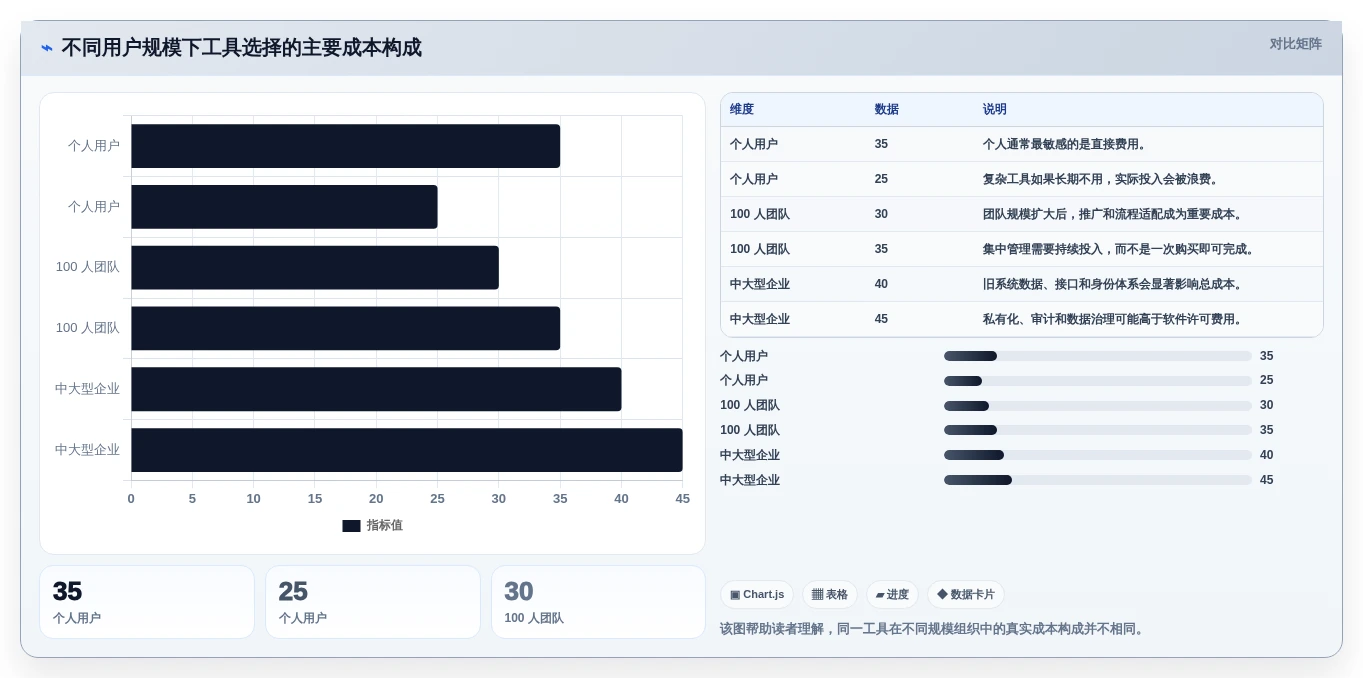The height and width of the screenshot is (678, 1363).
Task: Click the chart bar reaching 30 for 100 人团队
Action: [315, 268]
